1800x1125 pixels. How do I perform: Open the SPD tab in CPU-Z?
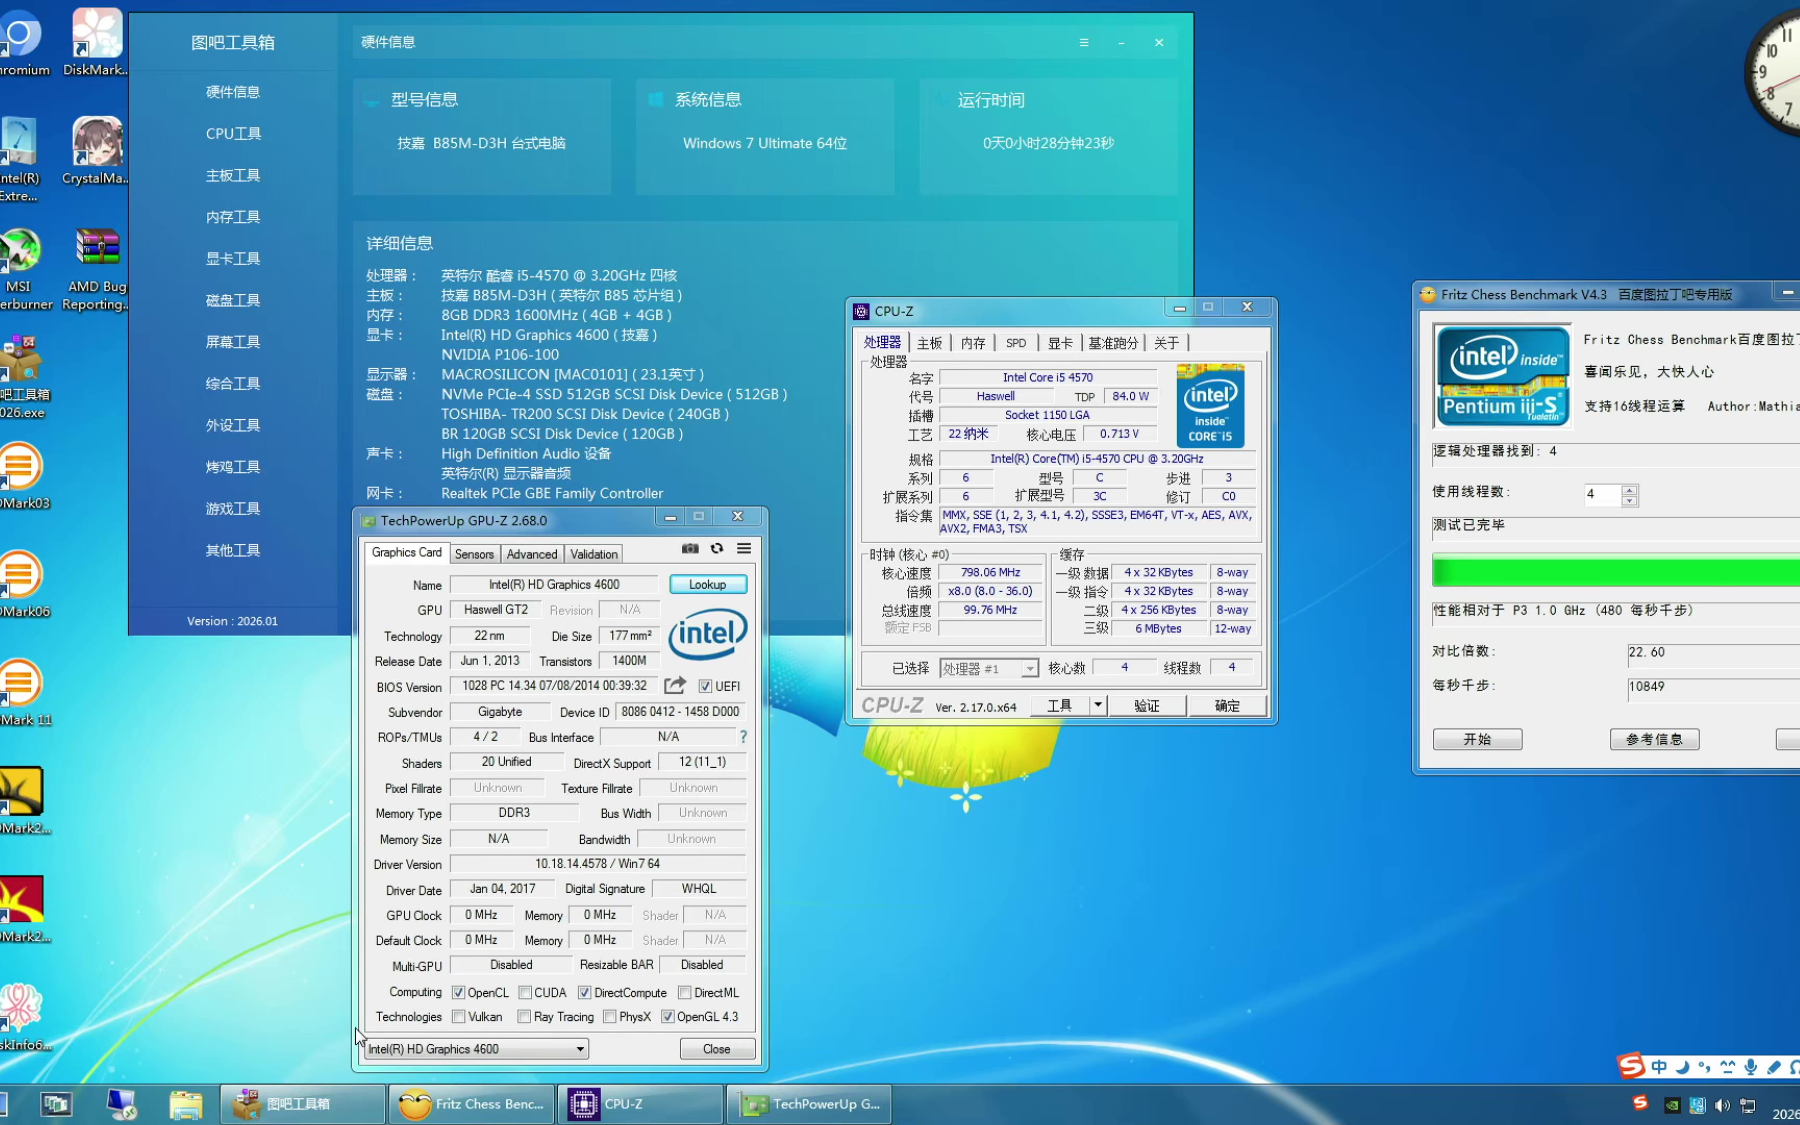(1016, 343)
